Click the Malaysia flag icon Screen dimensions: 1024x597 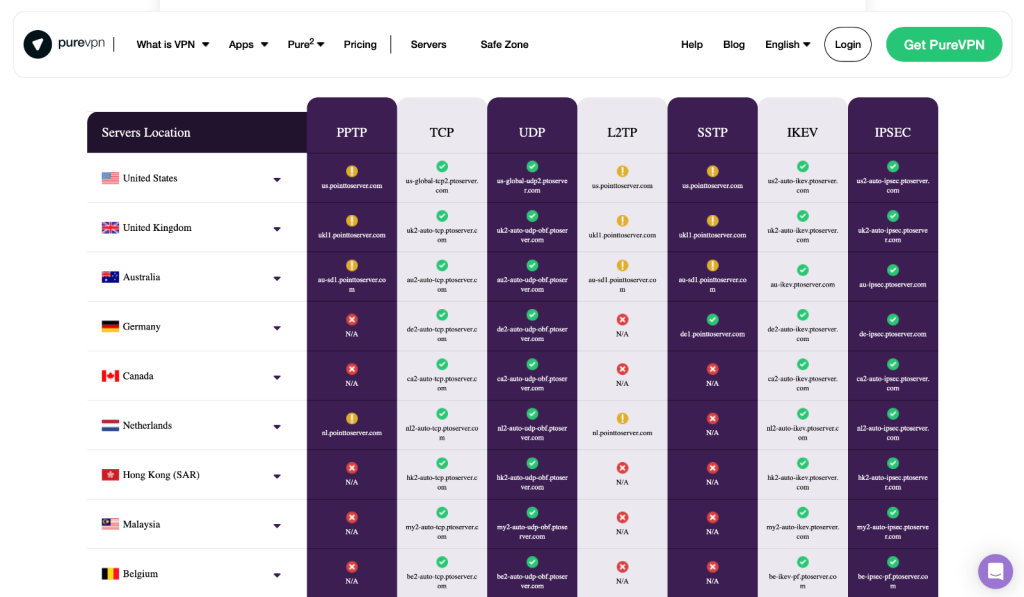(x=110, y=524)
